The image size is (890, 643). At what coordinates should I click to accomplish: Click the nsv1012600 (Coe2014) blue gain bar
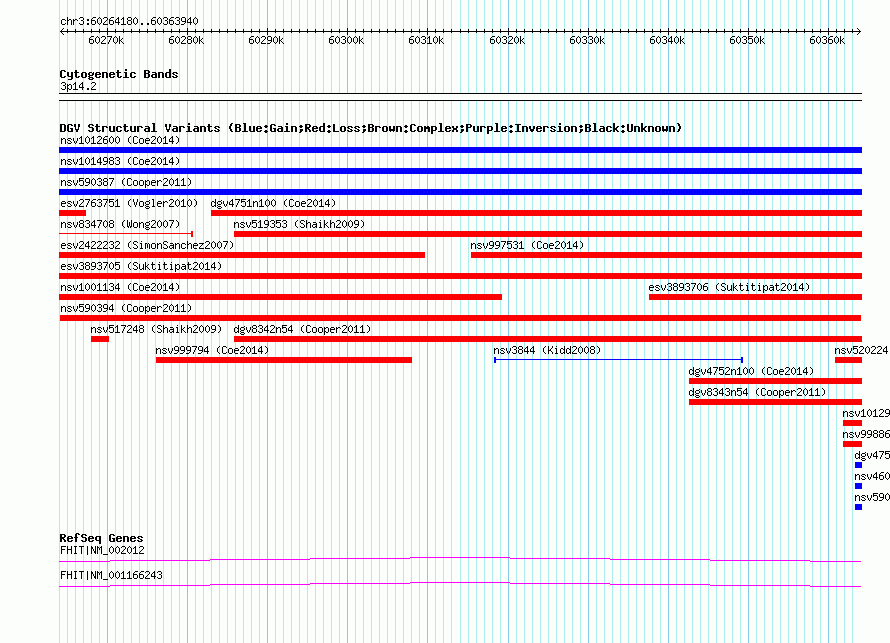coord(460,150)
